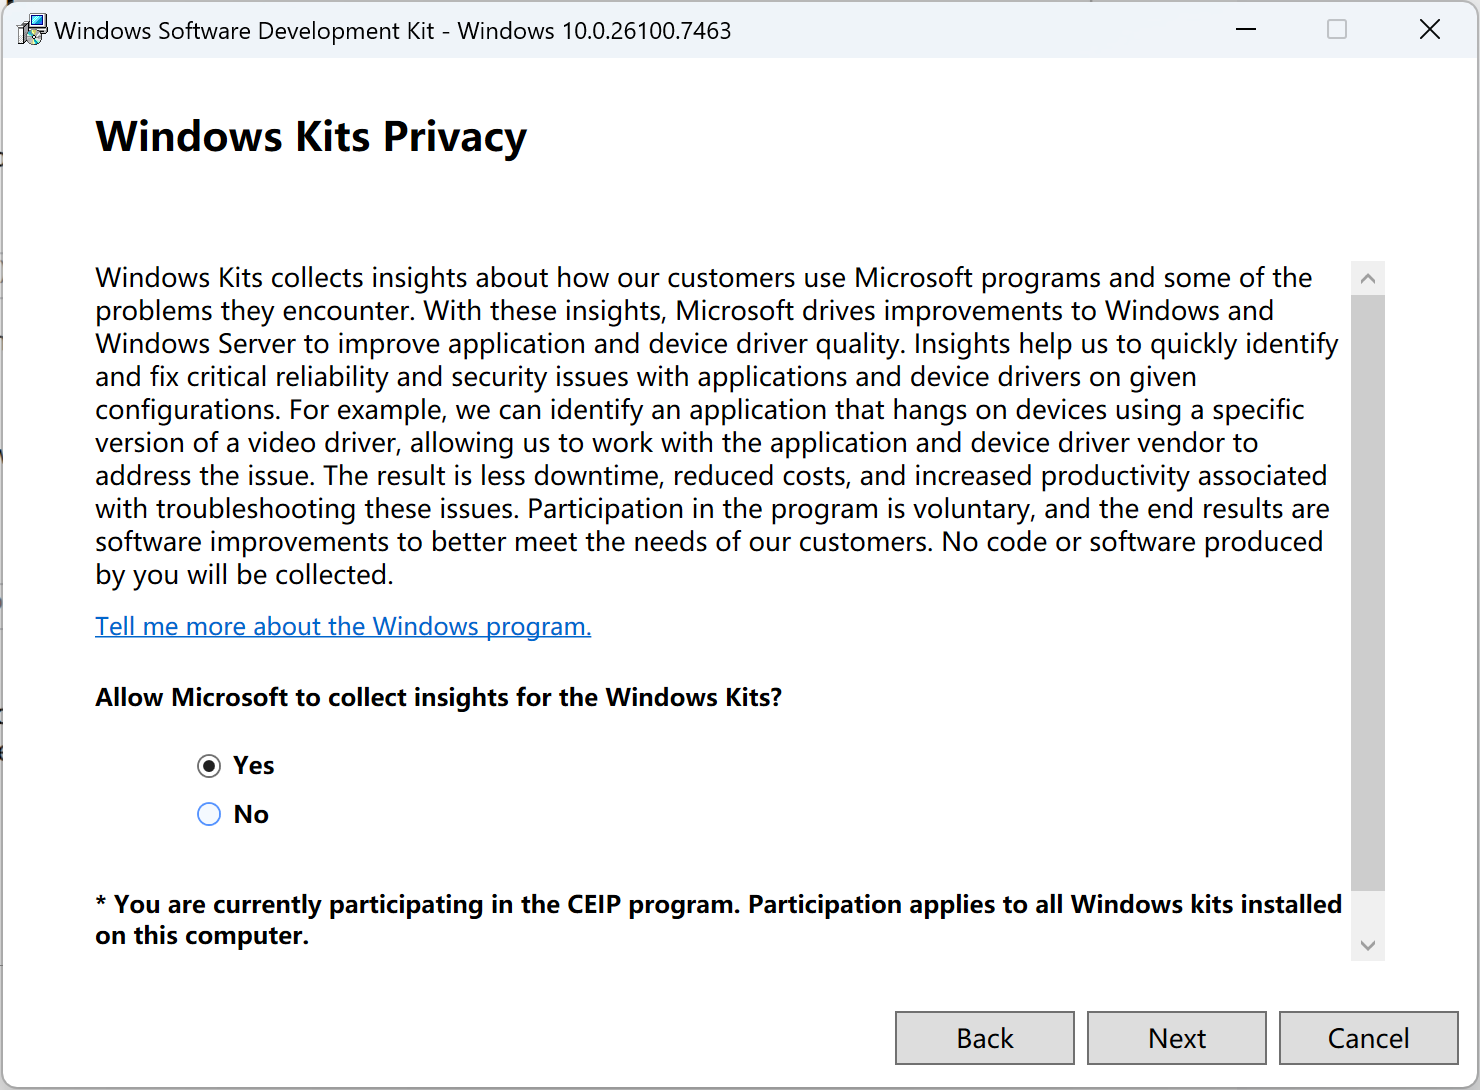The height and width of the screenshot is (1090, 1480).
Task: Click the Back button to return
Action: tap(984, 1038)
